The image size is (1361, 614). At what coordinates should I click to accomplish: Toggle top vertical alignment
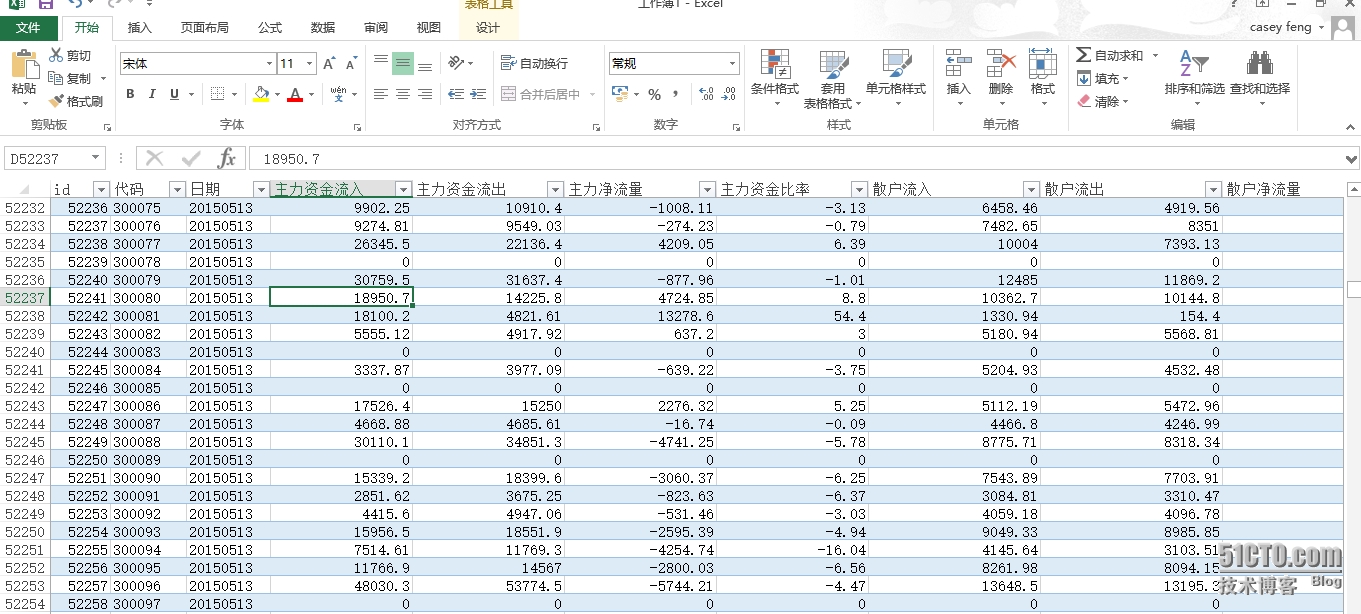(x=381, y=63)
